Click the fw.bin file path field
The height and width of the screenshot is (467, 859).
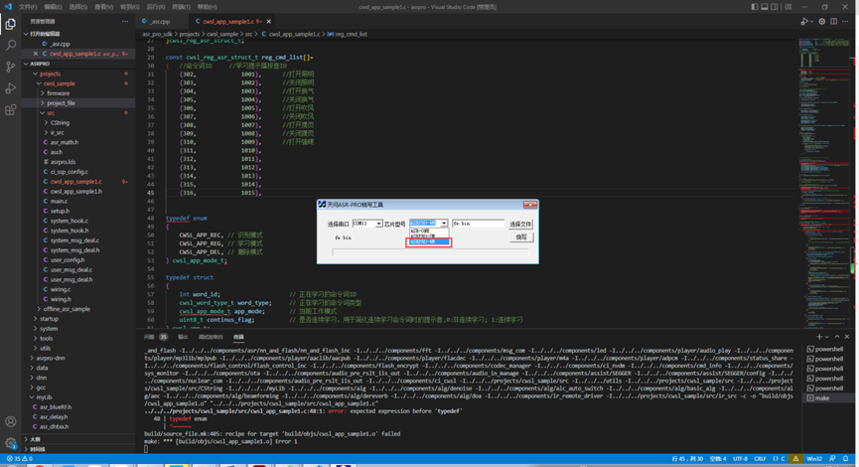click(x=478, y=224)
